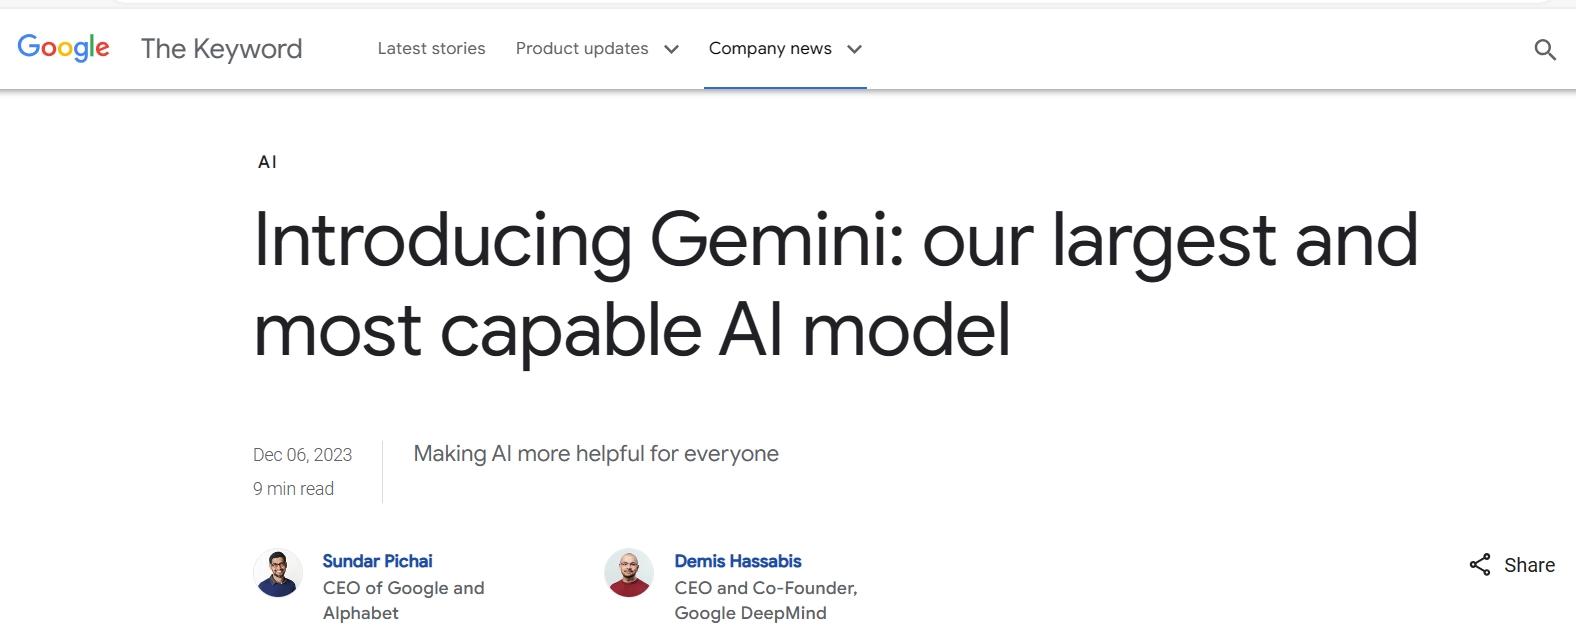Click the Dec 06, 2023 date
1576x631 pixels.
point(302,454)
